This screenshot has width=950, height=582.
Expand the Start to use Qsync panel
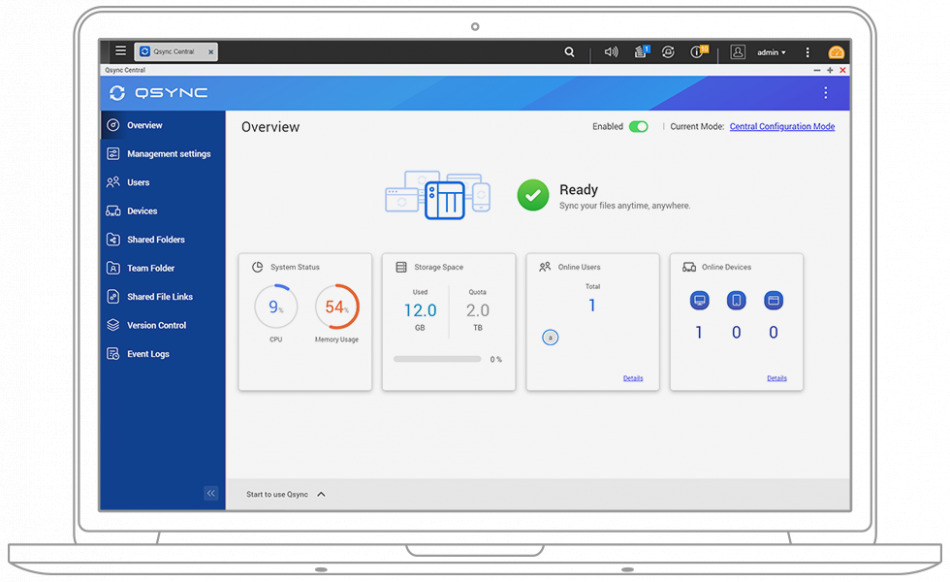click(x=321, y=494)
